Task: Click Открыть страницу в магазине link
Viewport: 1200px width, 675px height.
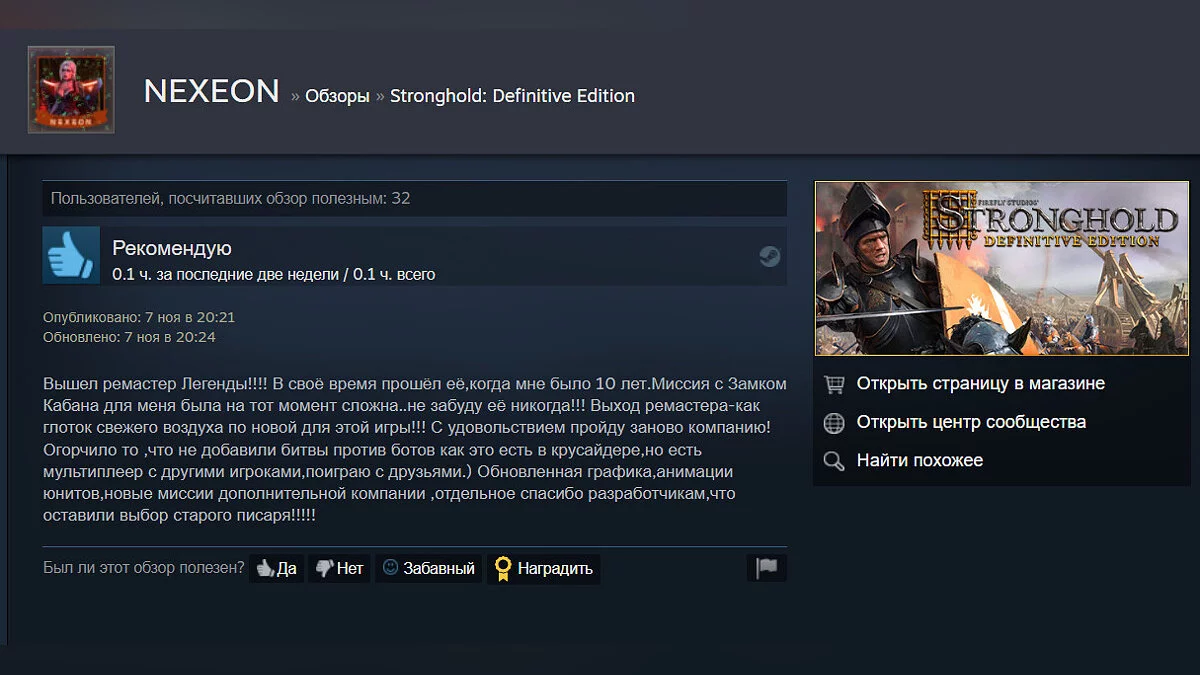Action: tap(980, 383)
